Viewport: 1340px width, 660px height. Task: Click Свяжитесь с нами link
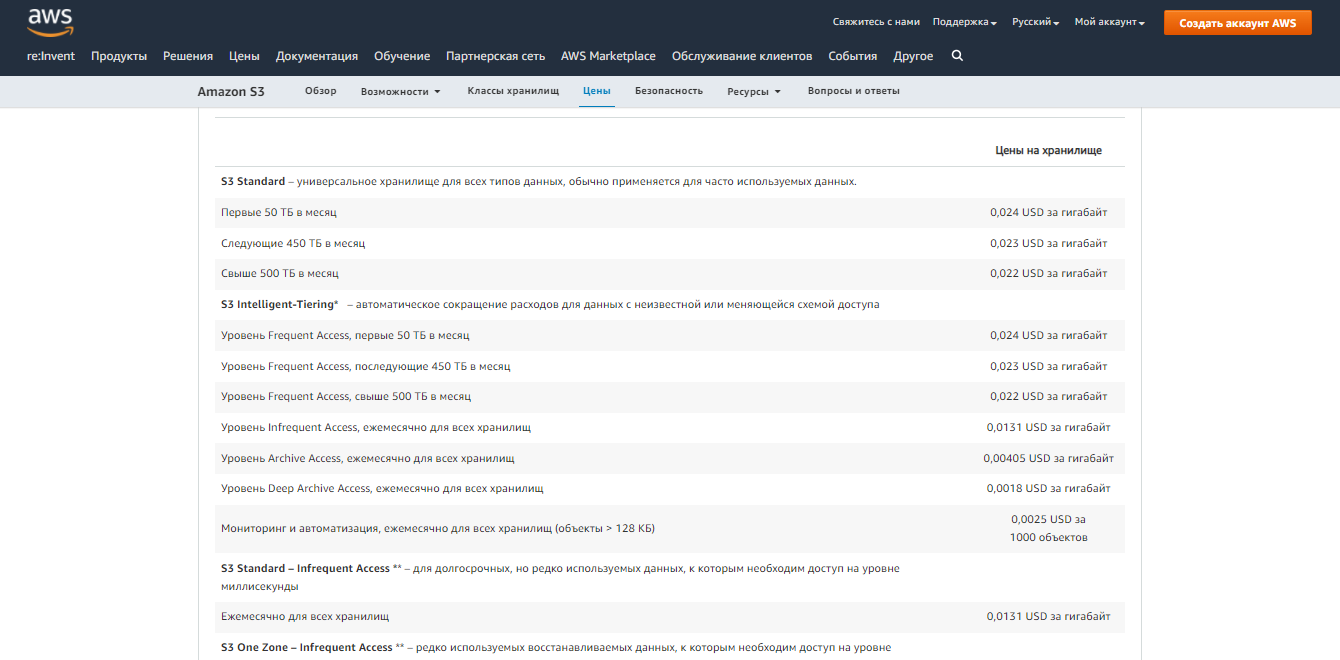[875, 22]
